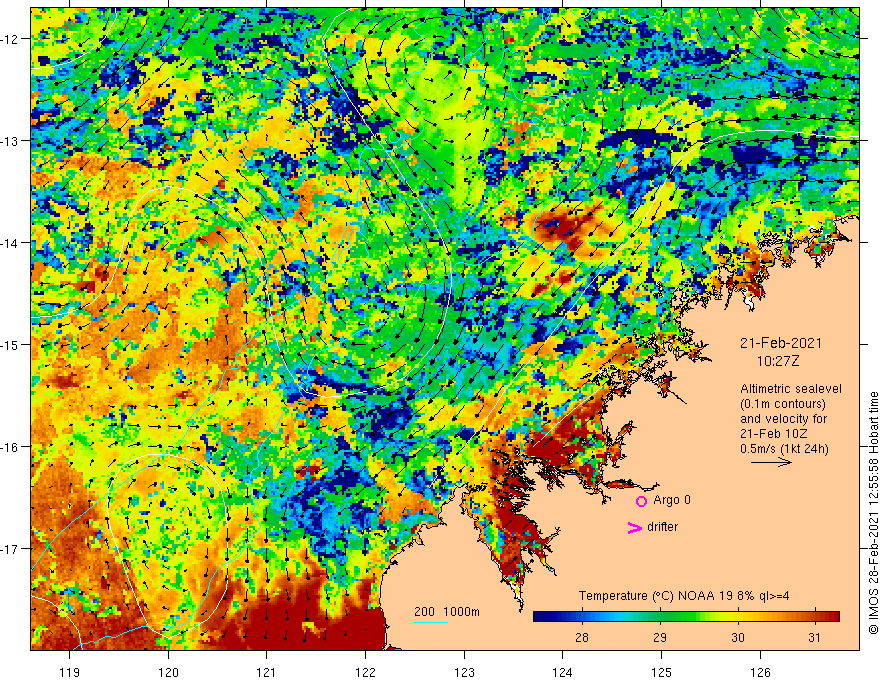This screenshot has height=680, width=880.
Task: Click longitude label 121 on bottom axis
Action: [267, 672]
